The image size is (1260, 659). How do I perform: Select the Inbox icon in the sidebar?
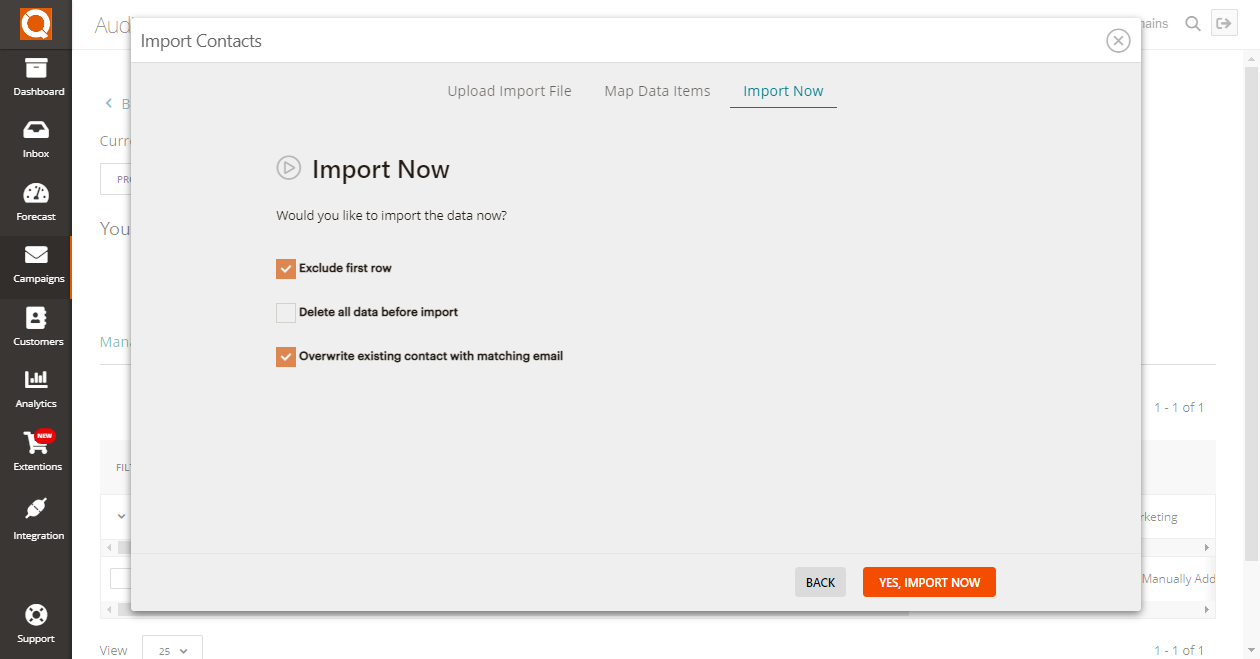(x=36, y=139)
